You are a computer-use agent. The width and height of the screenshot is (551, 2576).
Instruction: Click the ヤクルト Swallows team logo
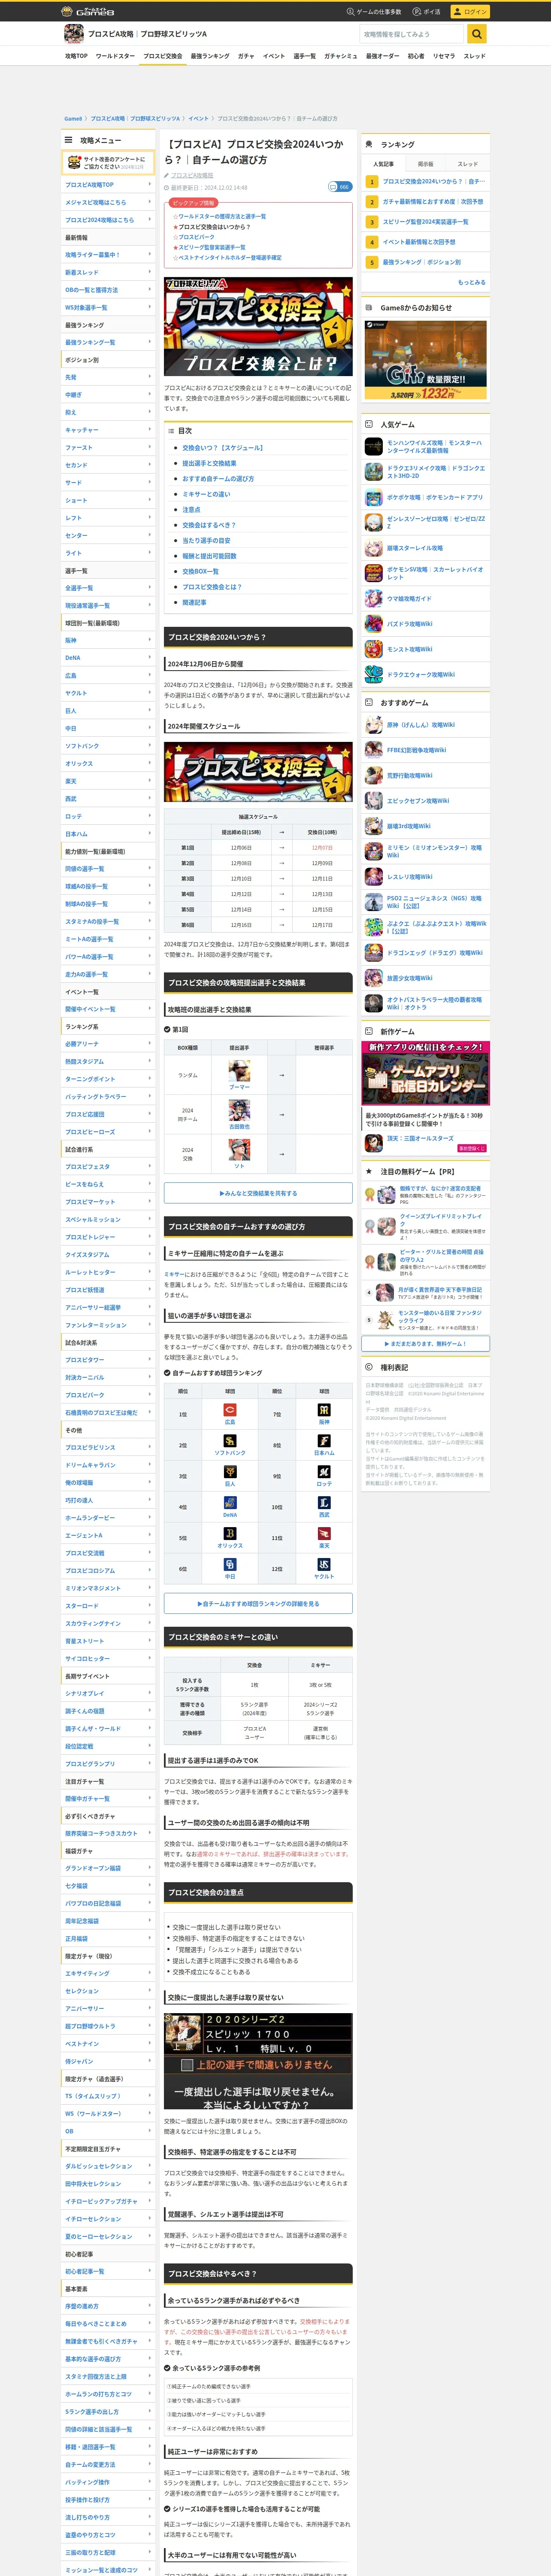(324, 1565)
